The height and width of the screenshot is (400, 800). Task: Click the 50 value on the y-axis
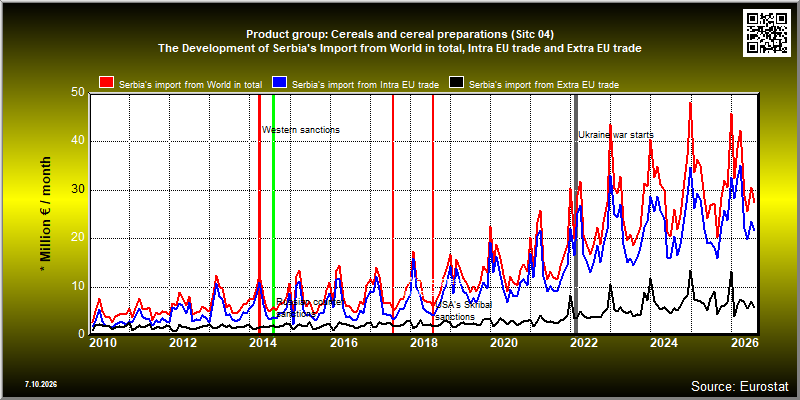[79, 93]
